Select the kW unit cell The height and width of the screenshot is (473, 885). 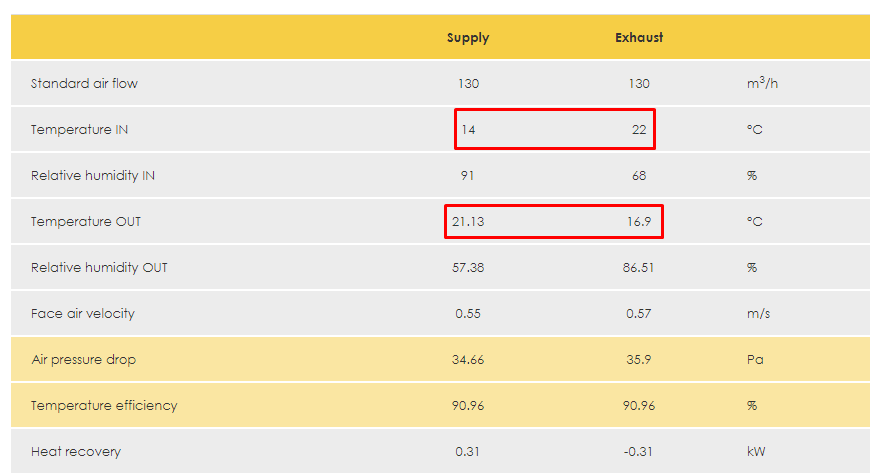pyautogui.click(x=756, y=452)
